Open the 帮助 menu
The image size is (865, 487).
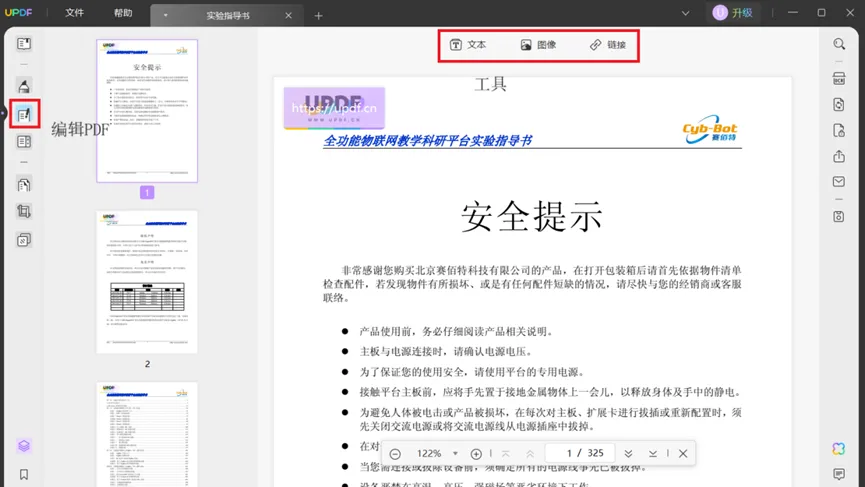122,14
